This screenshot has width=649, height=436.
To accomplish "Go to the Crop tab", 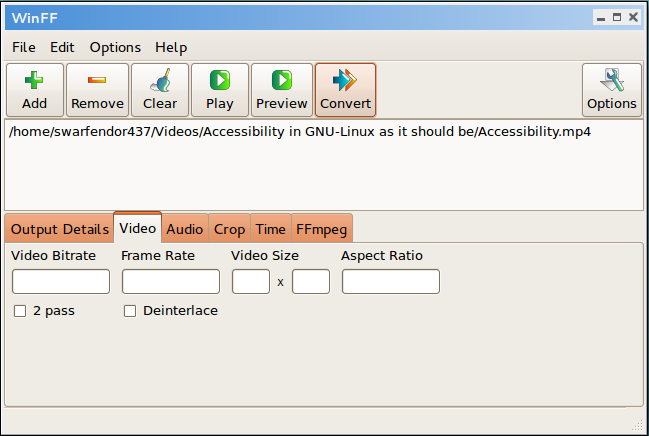I will [x=229, y=229].
